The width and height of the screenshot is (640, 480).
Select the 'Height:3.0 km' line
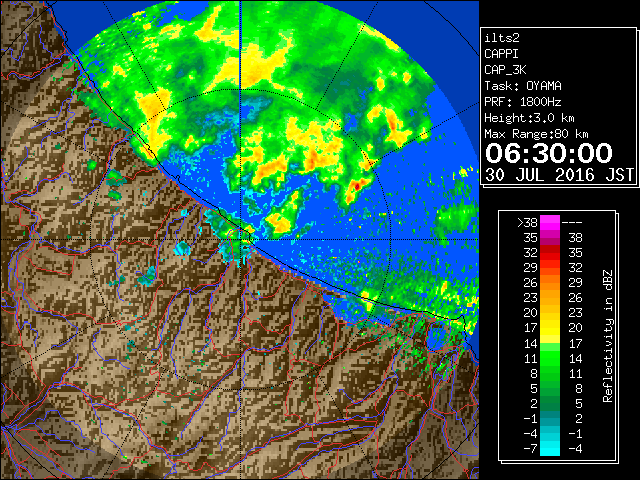[529, 118]
